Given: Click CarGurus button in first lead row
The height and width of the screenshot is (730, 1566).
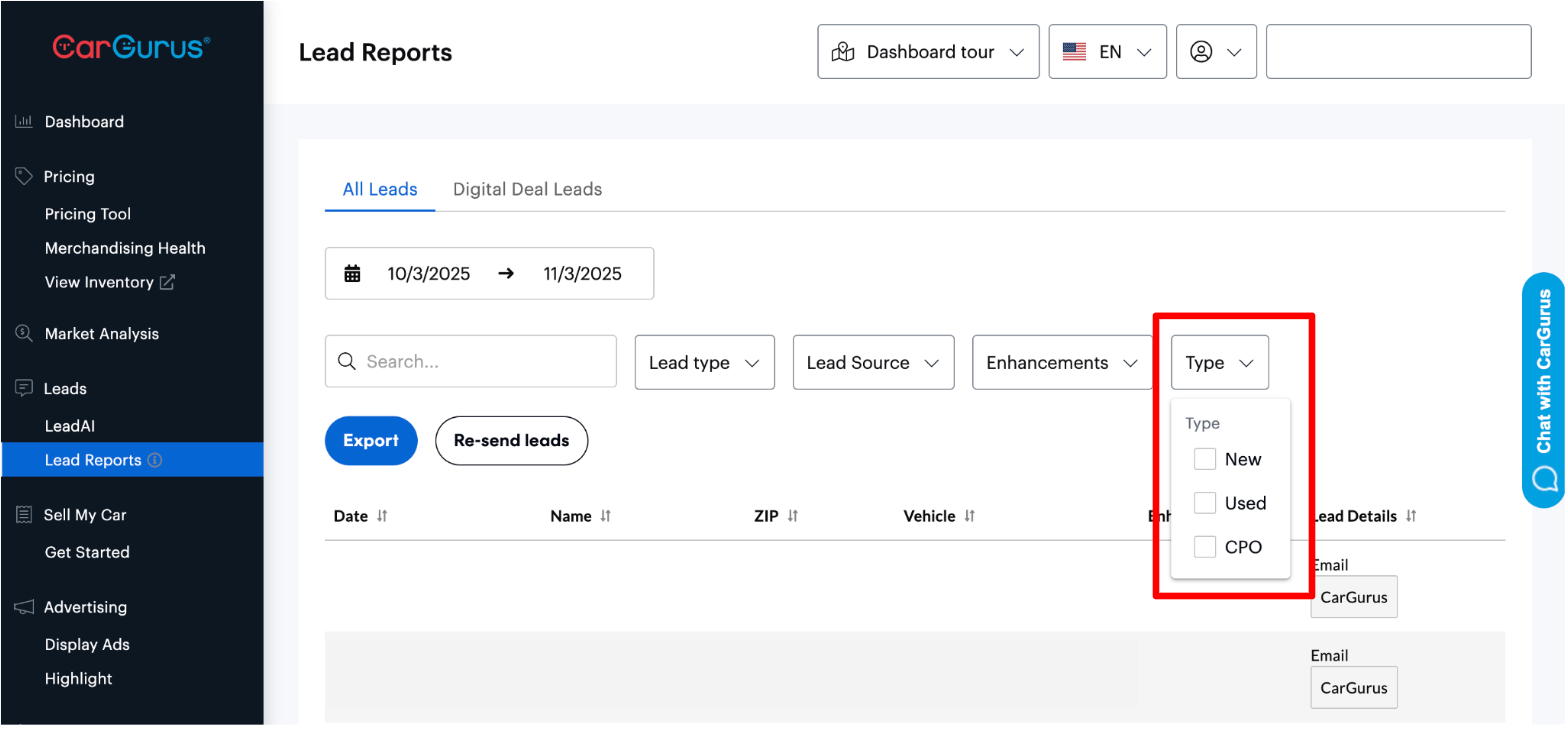Looking at the screenshot, I should [1354, 597].
